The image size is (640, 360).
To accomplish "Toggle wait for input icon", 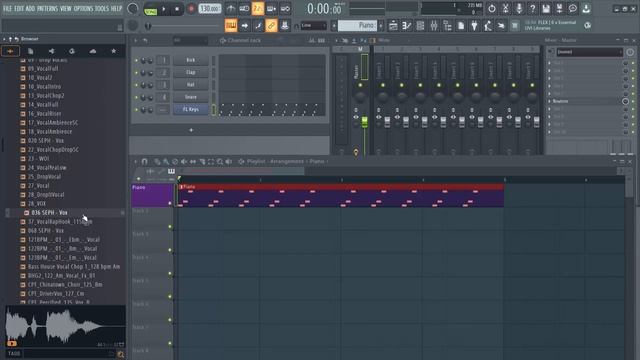I will coord(244,9).
